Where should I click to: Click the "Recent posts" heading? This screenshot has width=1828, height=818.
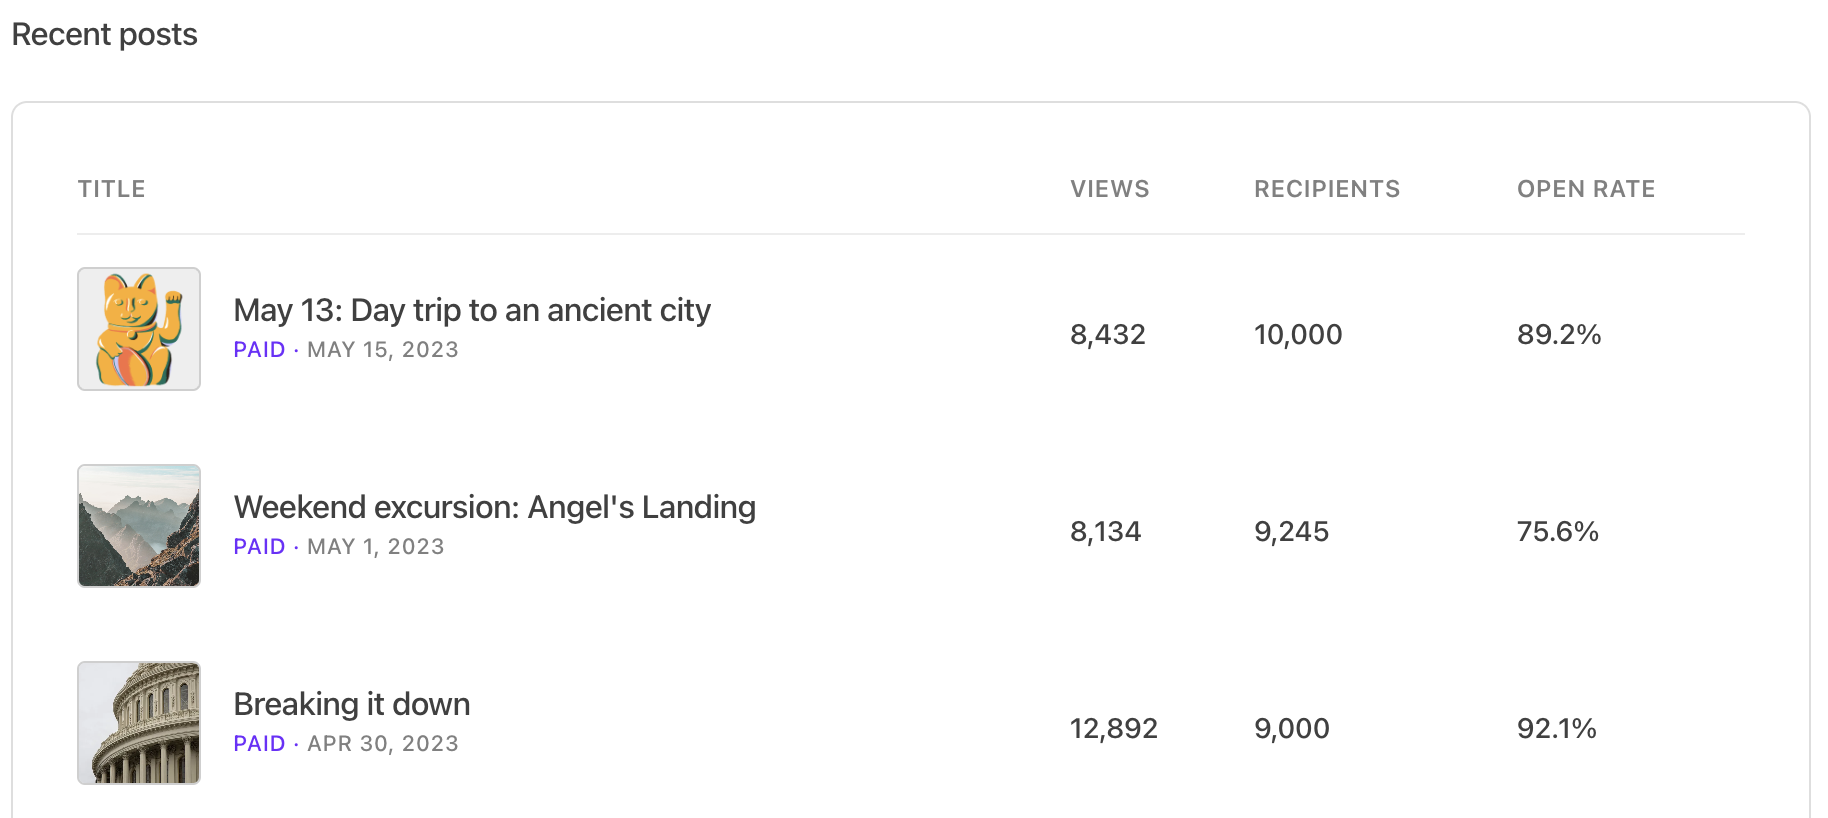pos(105,35)
